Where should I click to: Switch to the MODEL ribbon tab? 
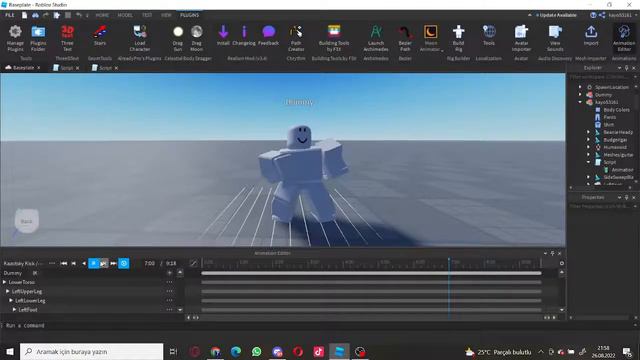click(125, 15)
